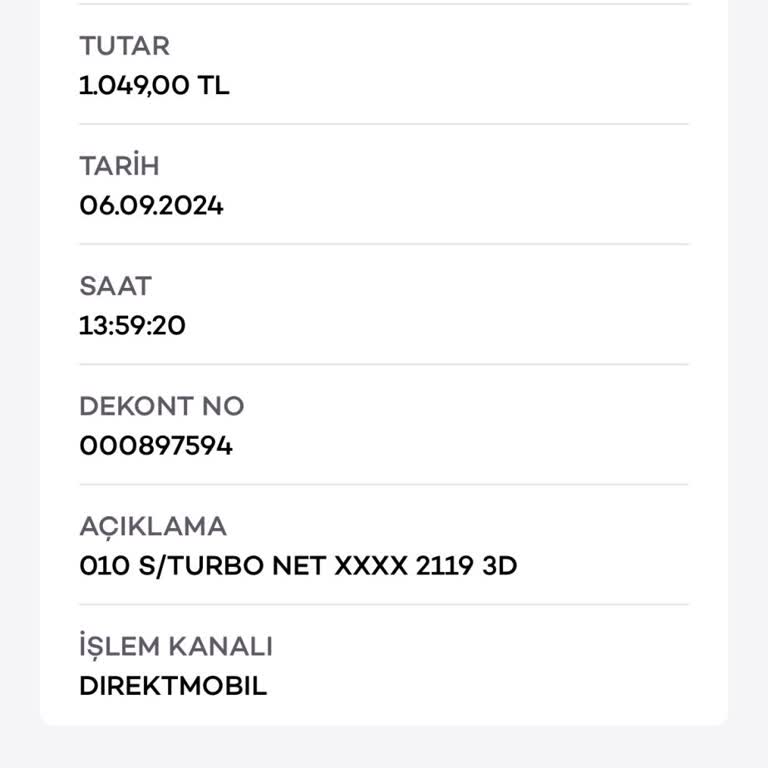Click the masked XXXX card digits
Viewport: 768px width, 768px height.
click(x=370, y=566)
